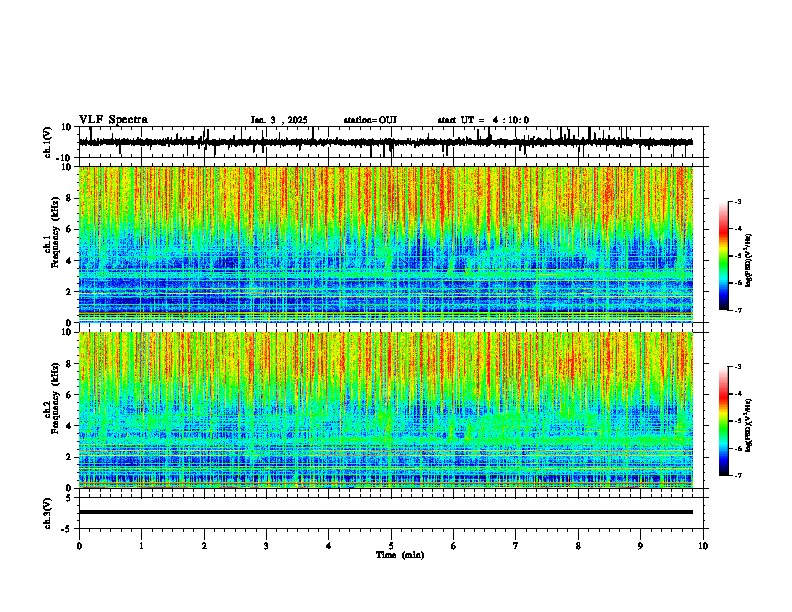Viewport: 792px width, 612px height.
Task: Click time axis tick label "7"
Action: [516, 546]
